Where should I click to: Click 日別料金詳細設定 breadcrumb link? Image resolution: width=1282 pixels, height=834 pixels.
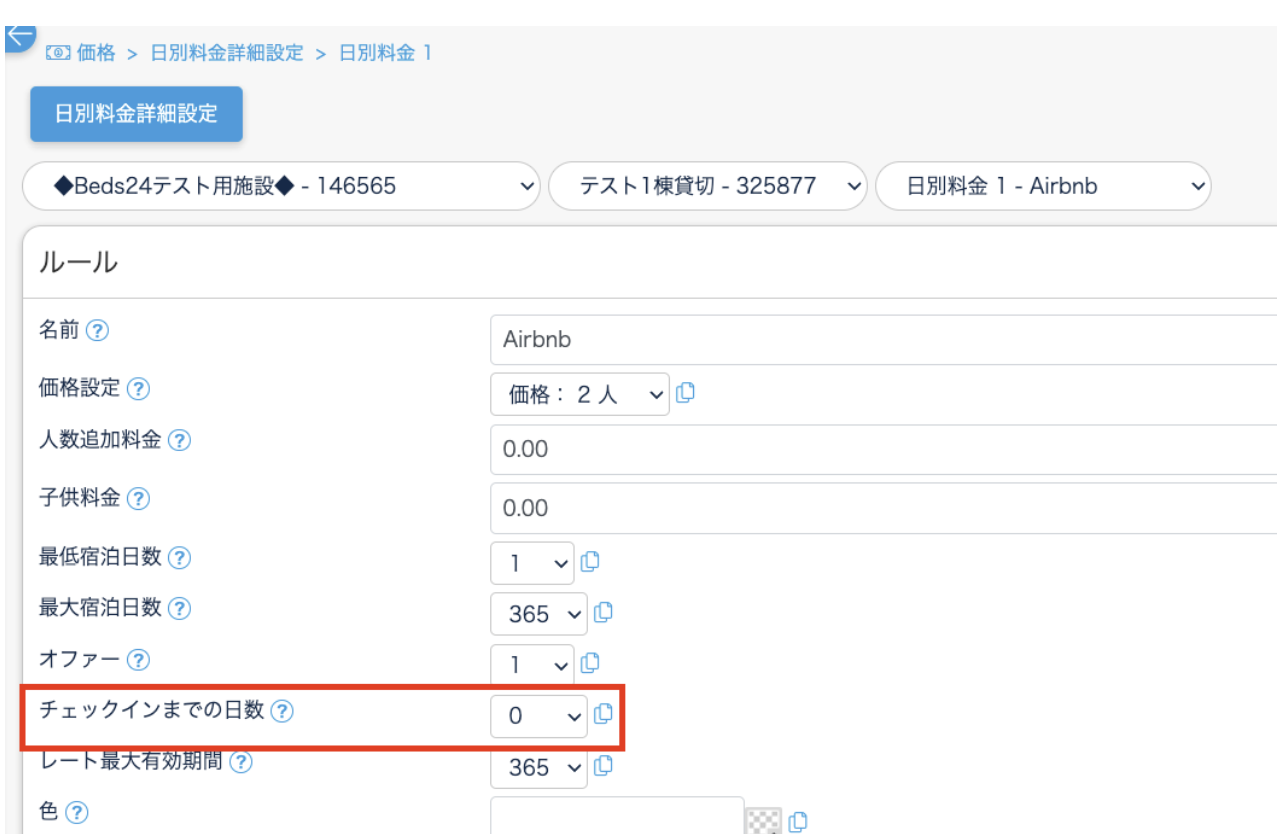pyautogui.click(x=226, y=54)
